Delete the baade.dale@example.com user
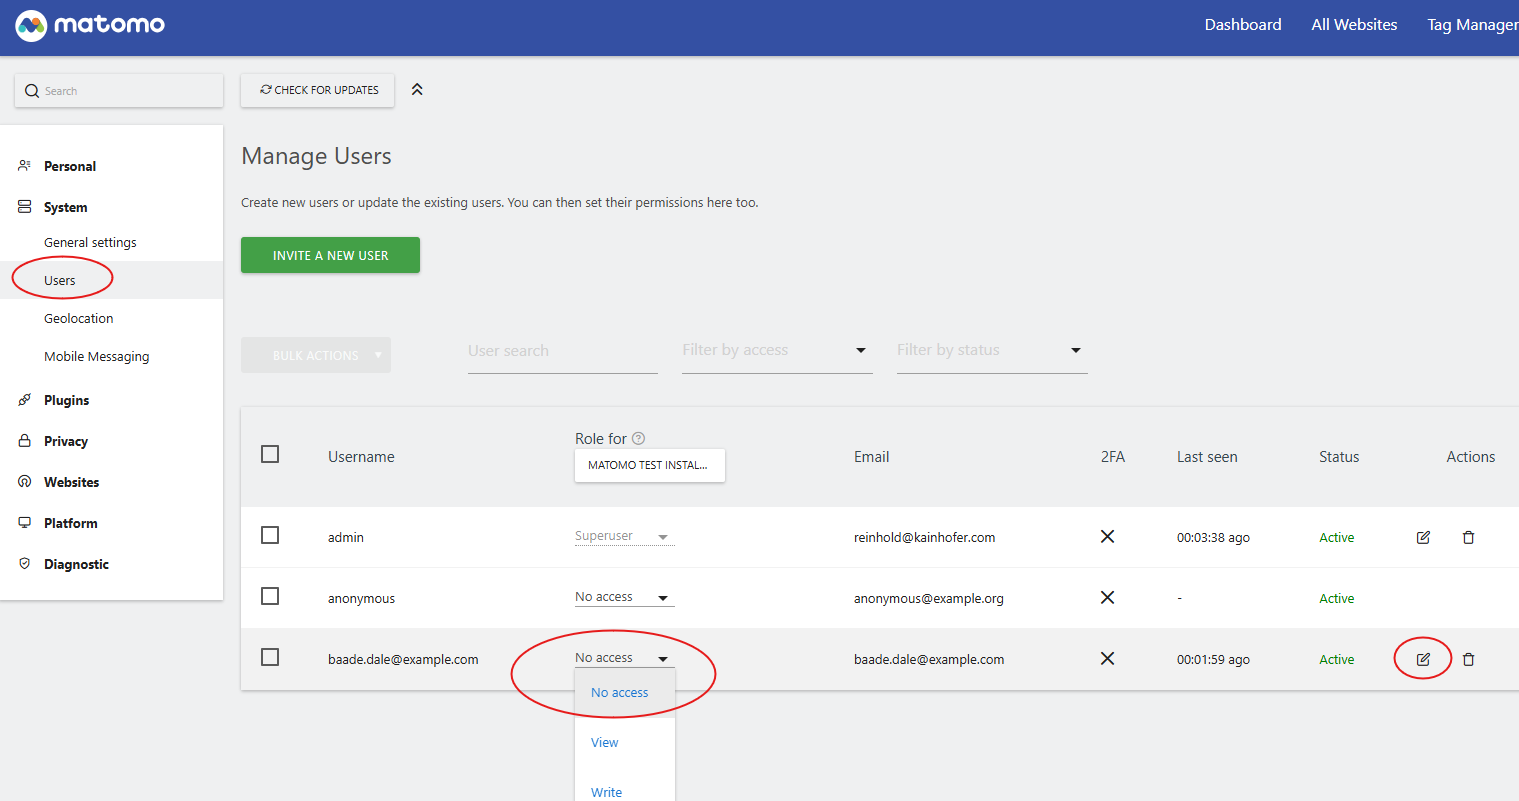Screen dimensions: 1519x801 [x=1468, y=659]
